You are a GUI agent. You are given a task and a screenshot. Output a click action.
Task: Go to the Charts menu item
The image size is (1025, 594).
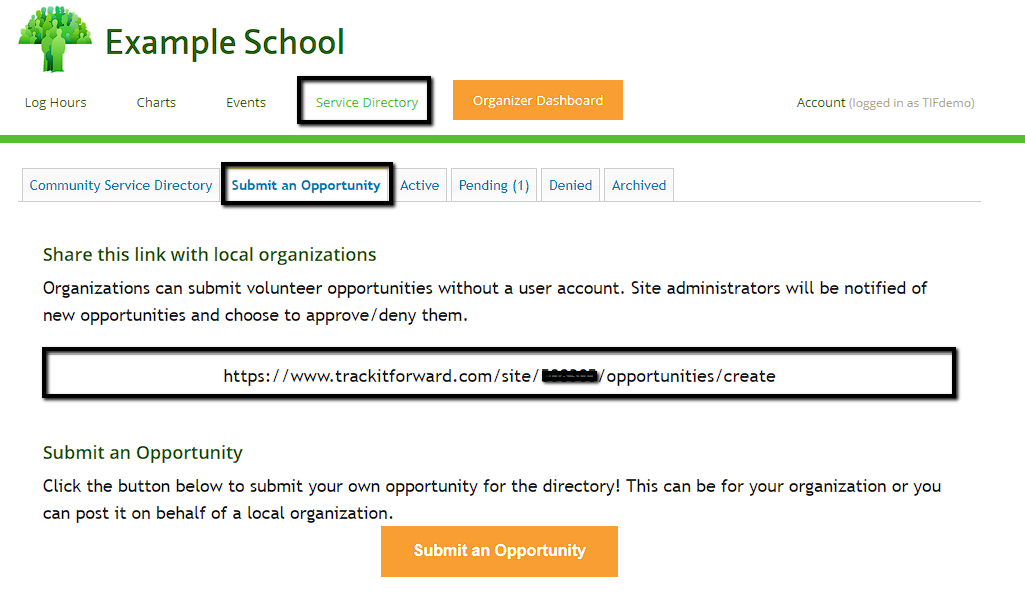pos(156,102)
